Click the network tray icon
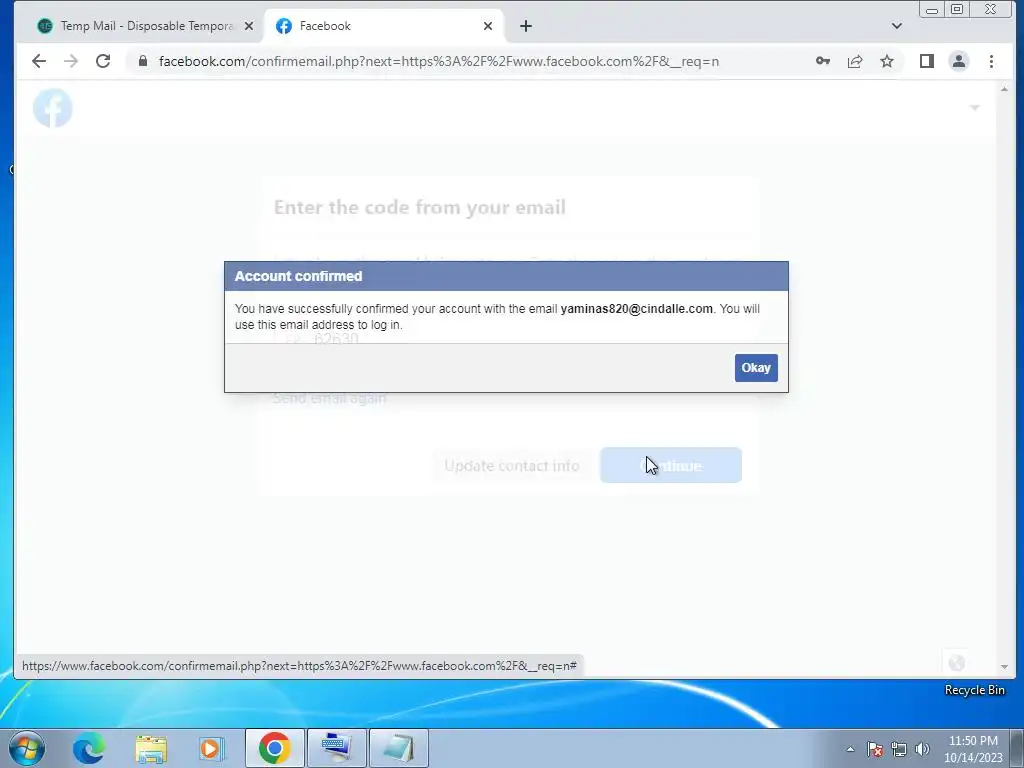Viewport: 1024px width, 768px height. pos(899,749)
